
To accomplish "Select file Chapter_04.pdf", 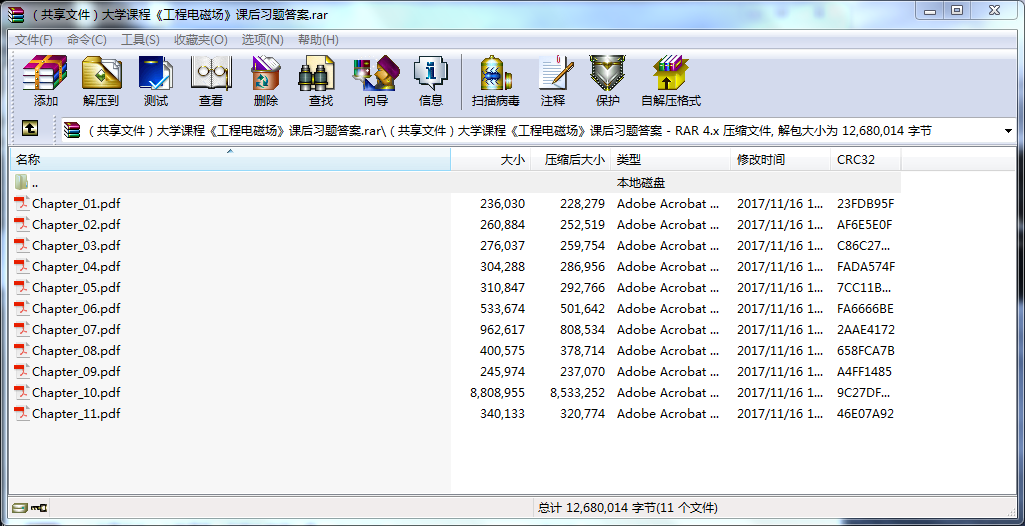I will pyautogui.click(x=76, y=266).
